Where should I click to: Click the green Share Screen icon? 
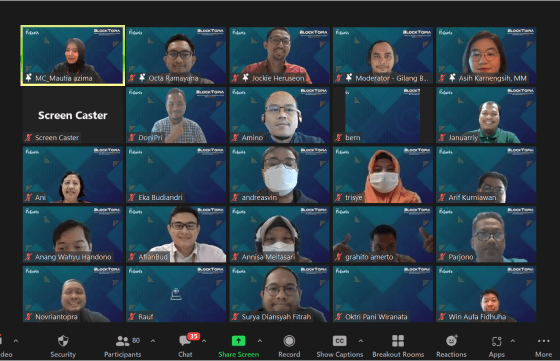tap(239, 341)
